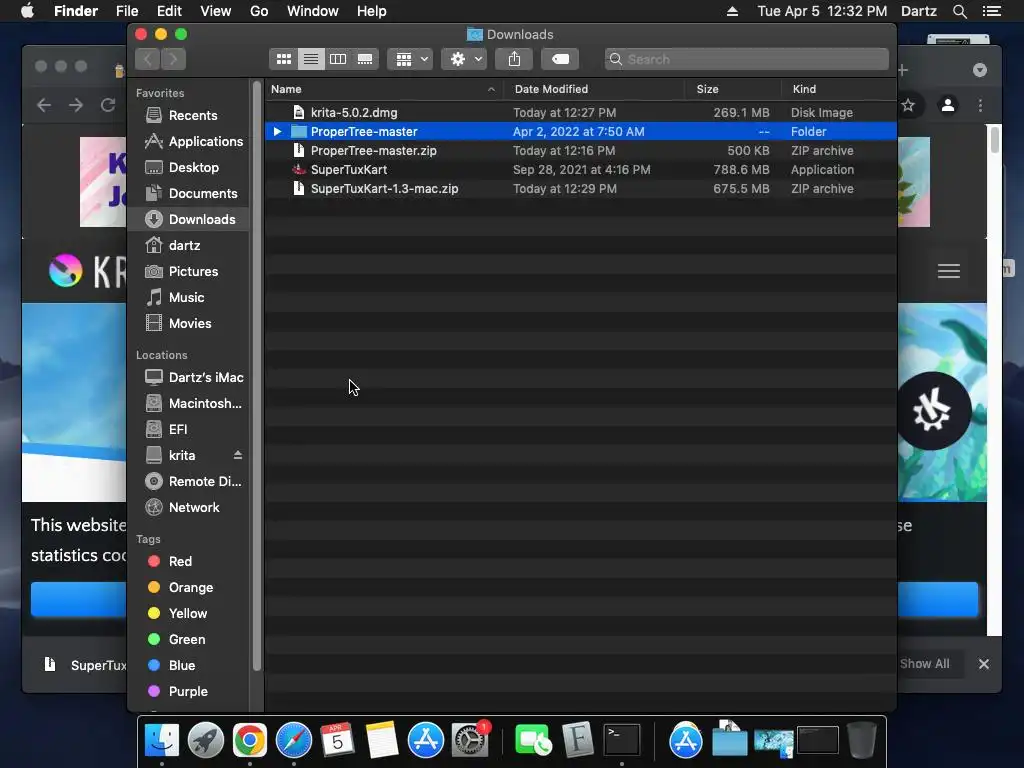Open Desktop in the sidebar
This screenshot has width=1024, height=768.
pyautogui.click(x=188, y=167)
